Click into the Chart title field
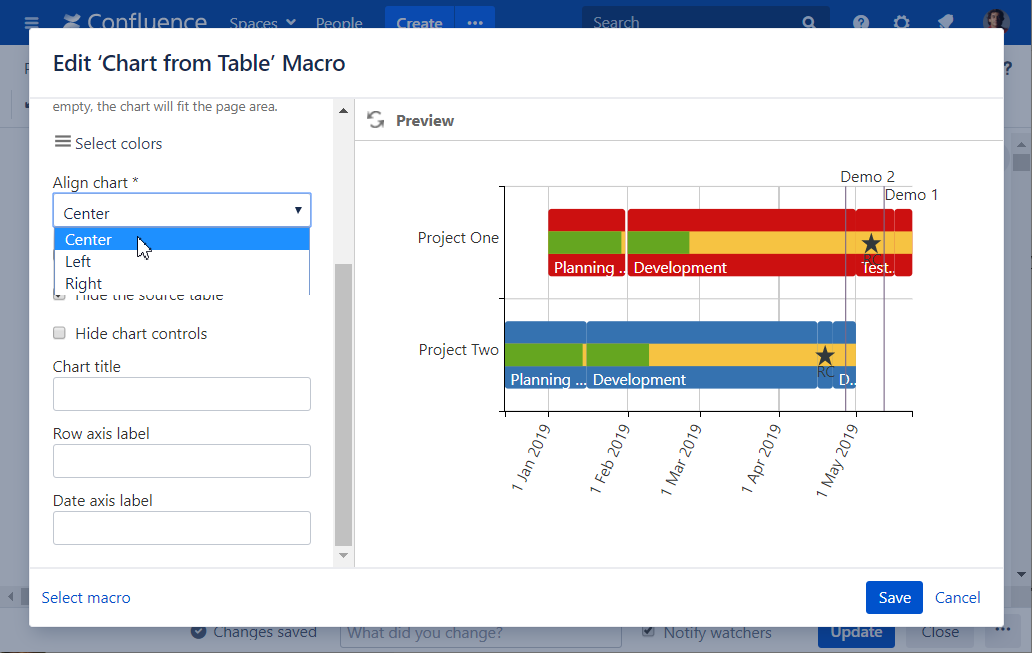 [x=181, y=394]
